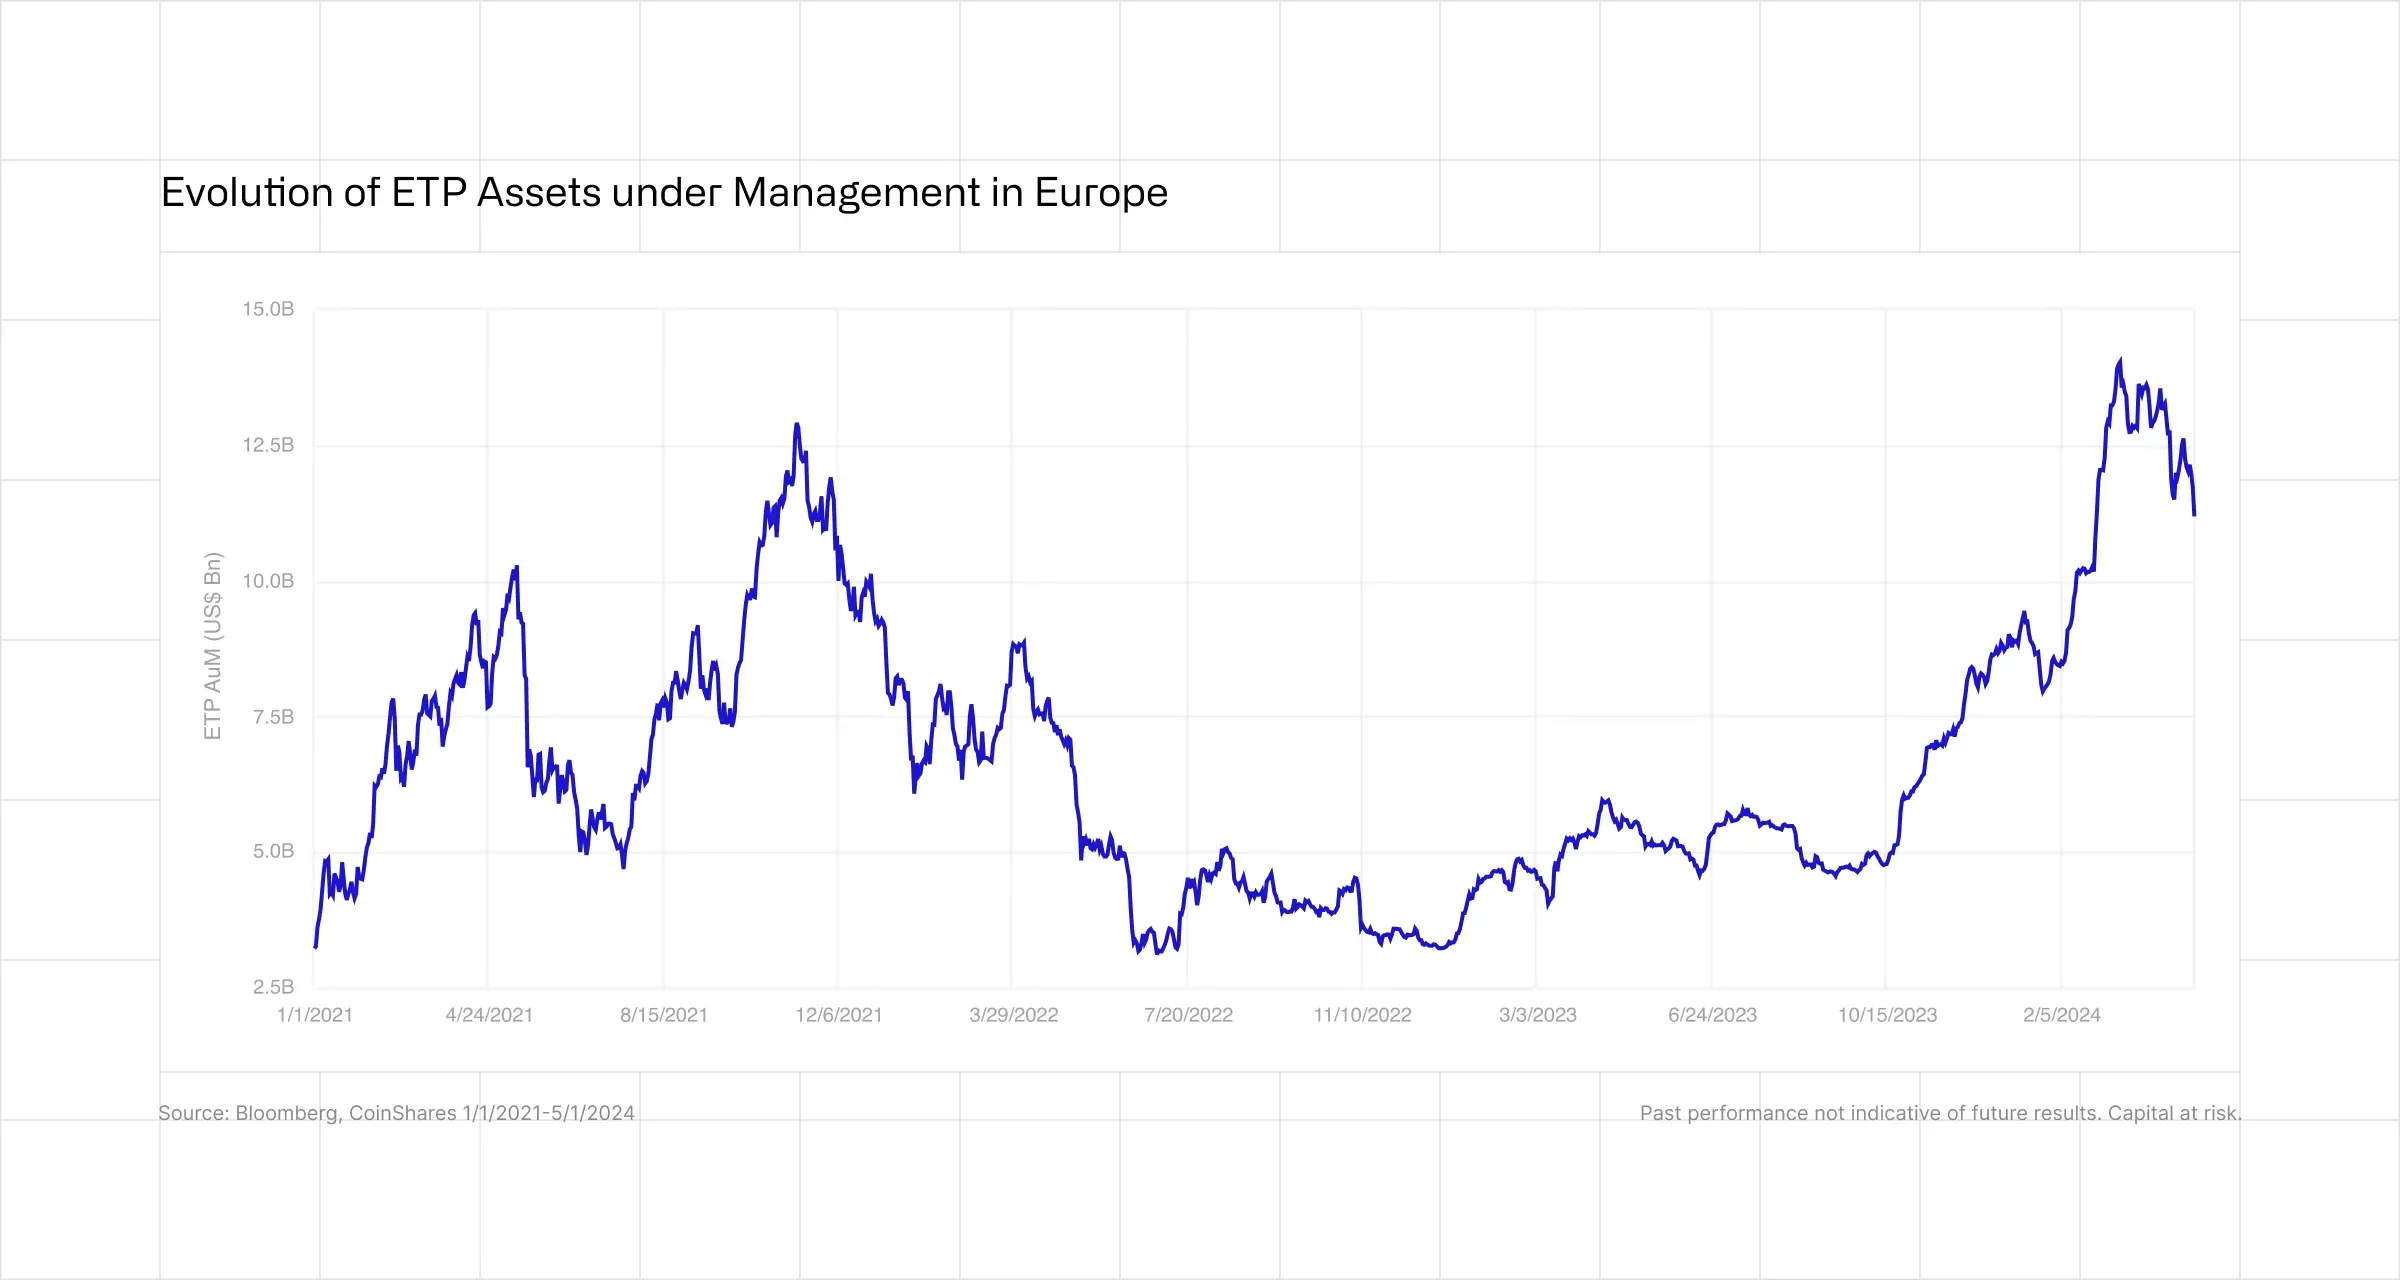Click the 3/29/2022 x-axis date label
Viewport: 2400px width, 1280px height.
point(1013,1016)
